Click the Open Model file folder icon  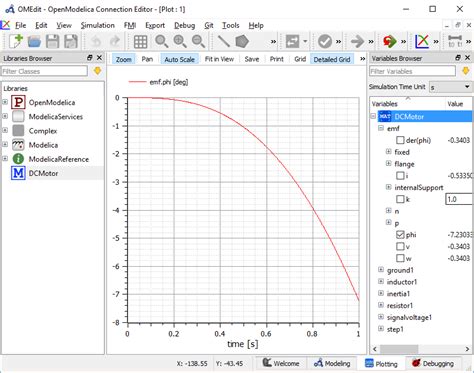pyautogui.click(x=34, y=41)
